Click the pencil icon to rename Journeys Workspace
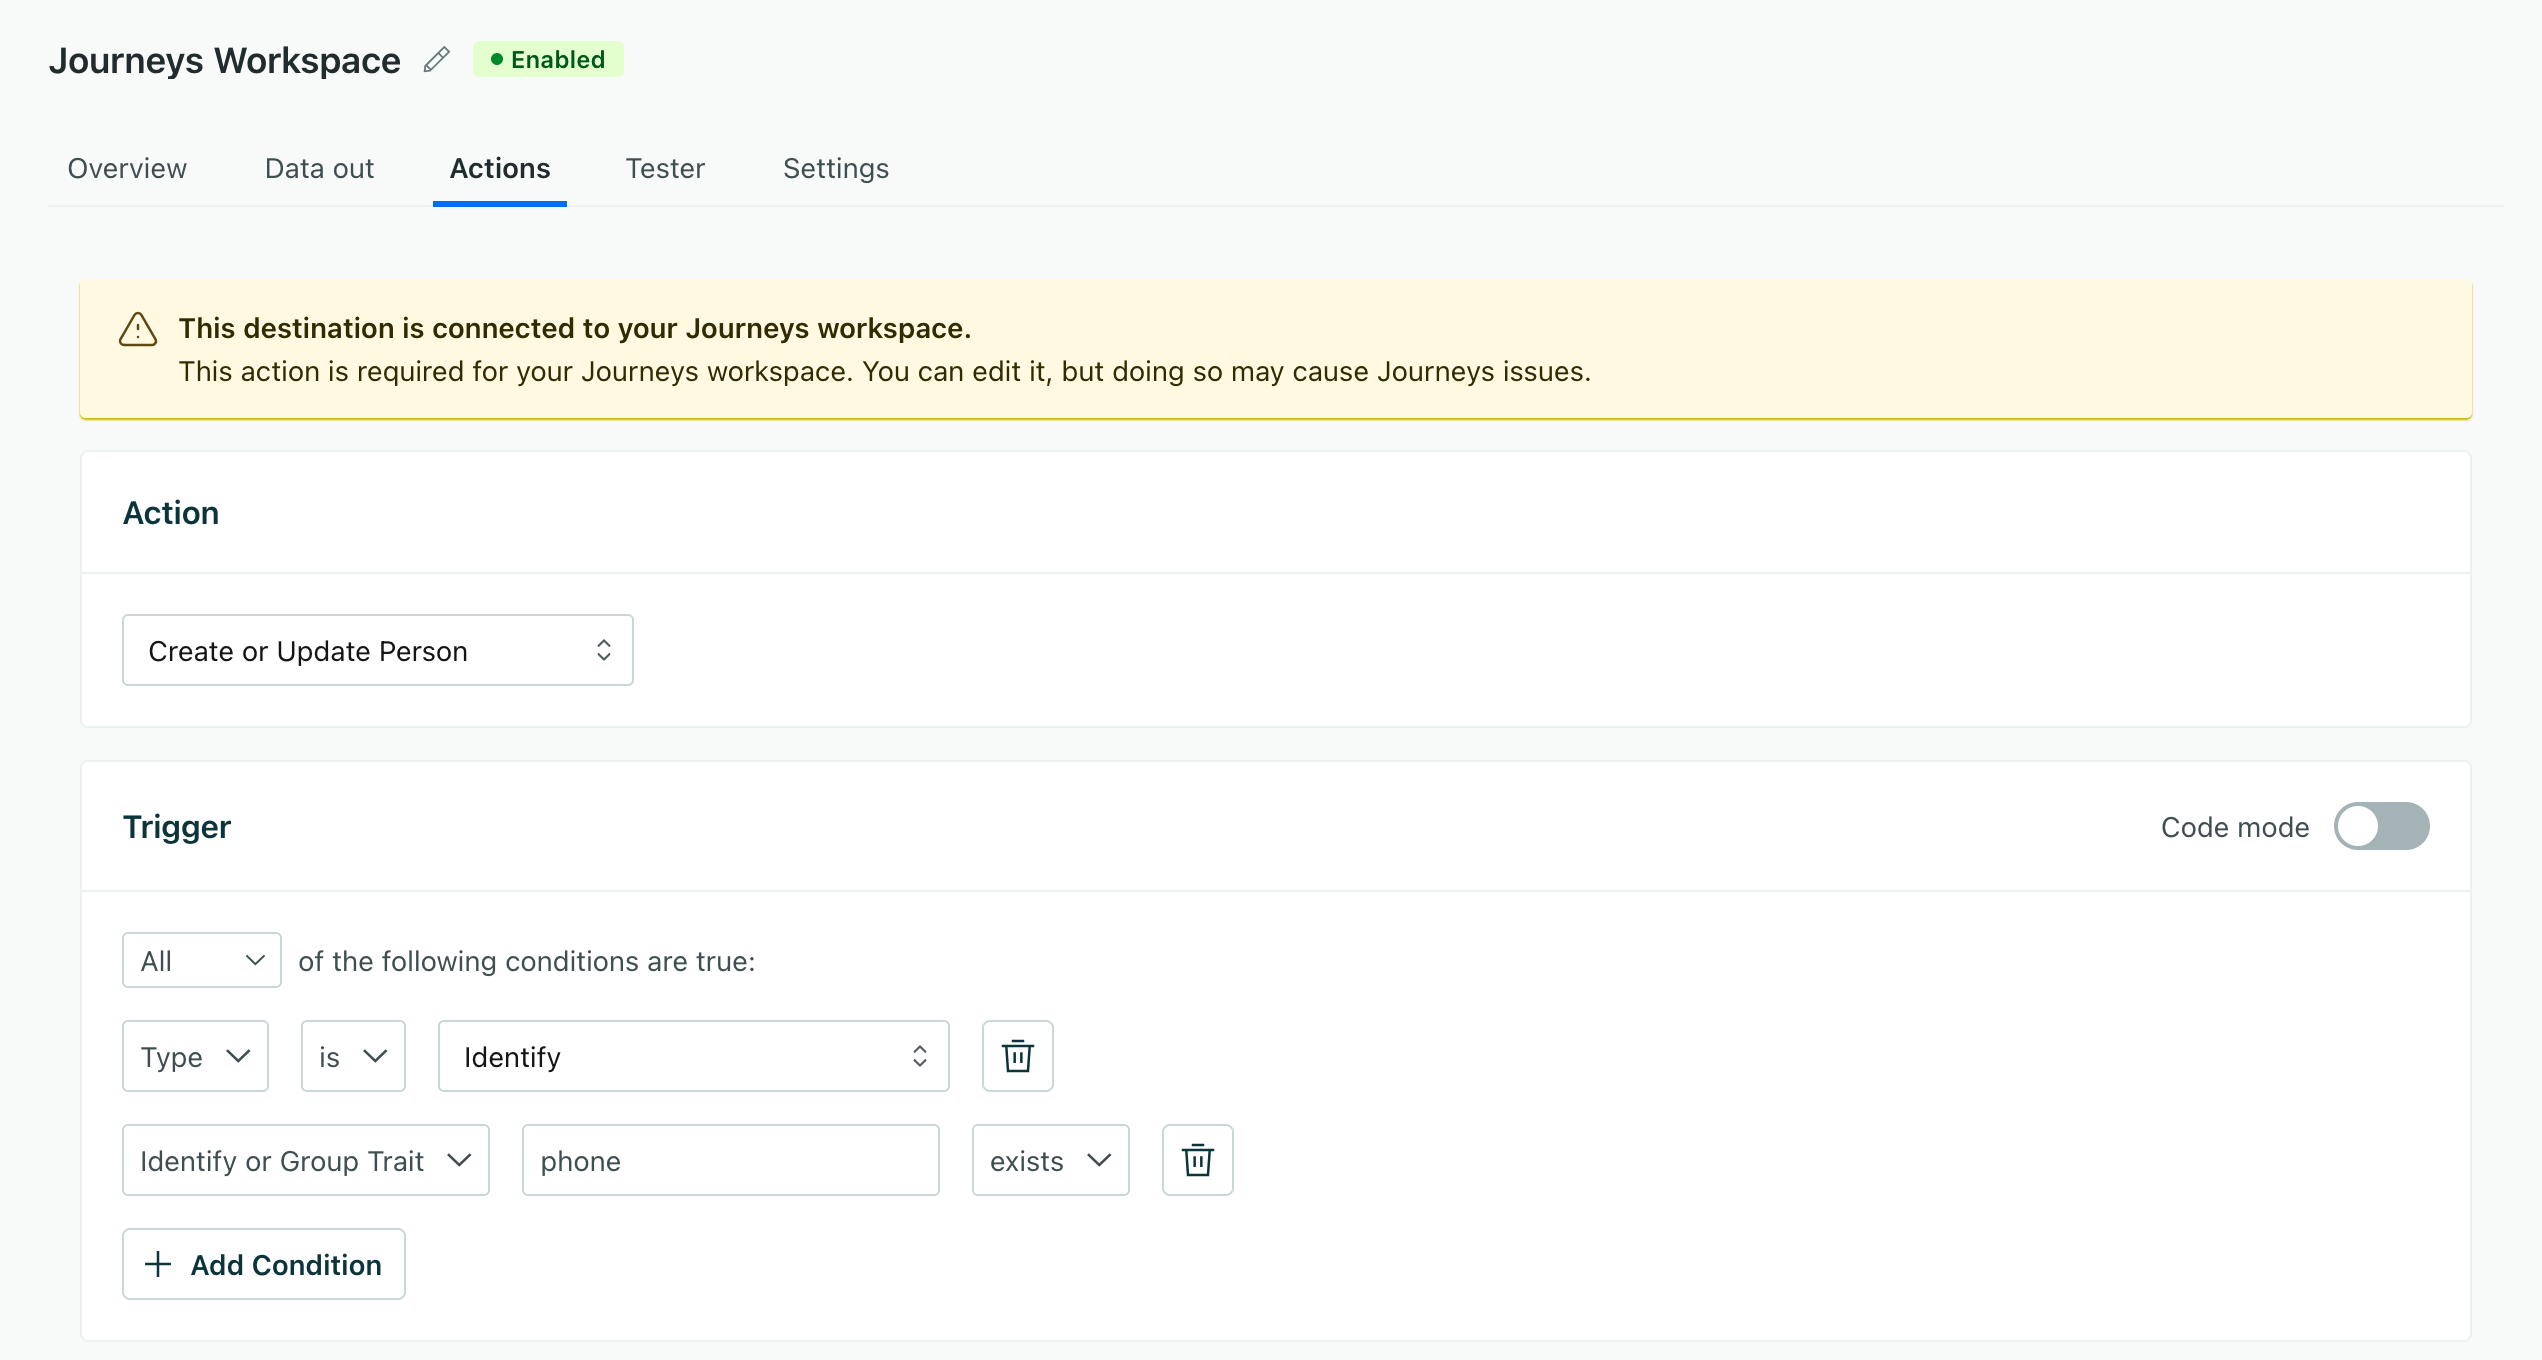The width and height of the screenshot is (2542, 1360). (435, 59)
